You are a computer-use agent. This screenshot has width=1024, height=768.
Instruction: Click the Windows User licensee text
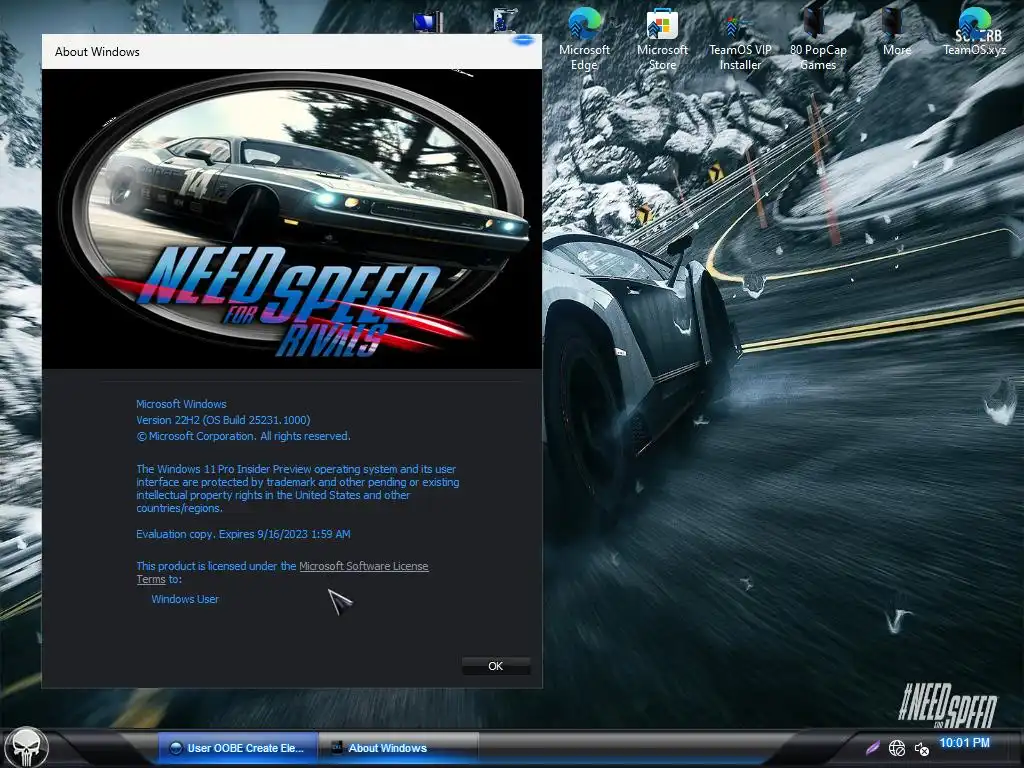pyautogui.click(x=185, y=599)
